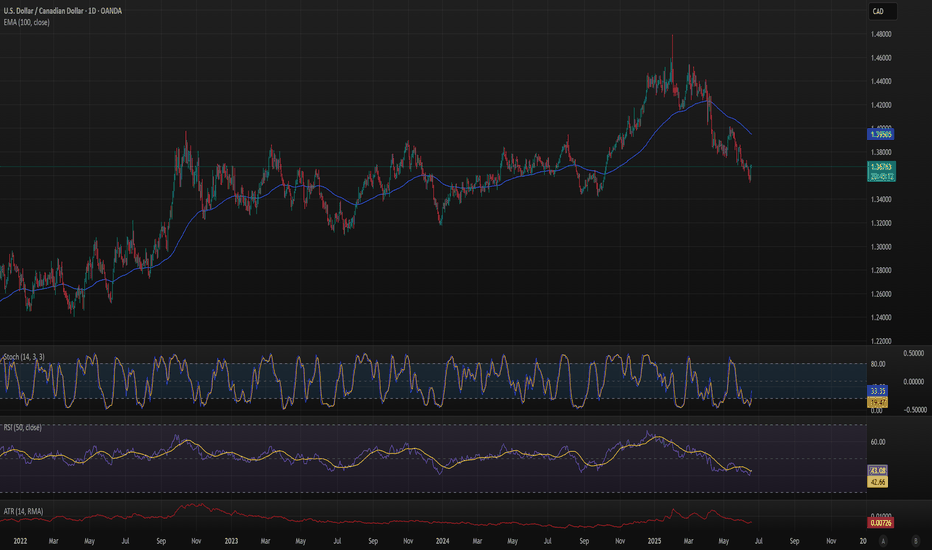Screen dimensions: 932x550
Task: Click the 1.46000 price axis value
Action: click(881, 58)
